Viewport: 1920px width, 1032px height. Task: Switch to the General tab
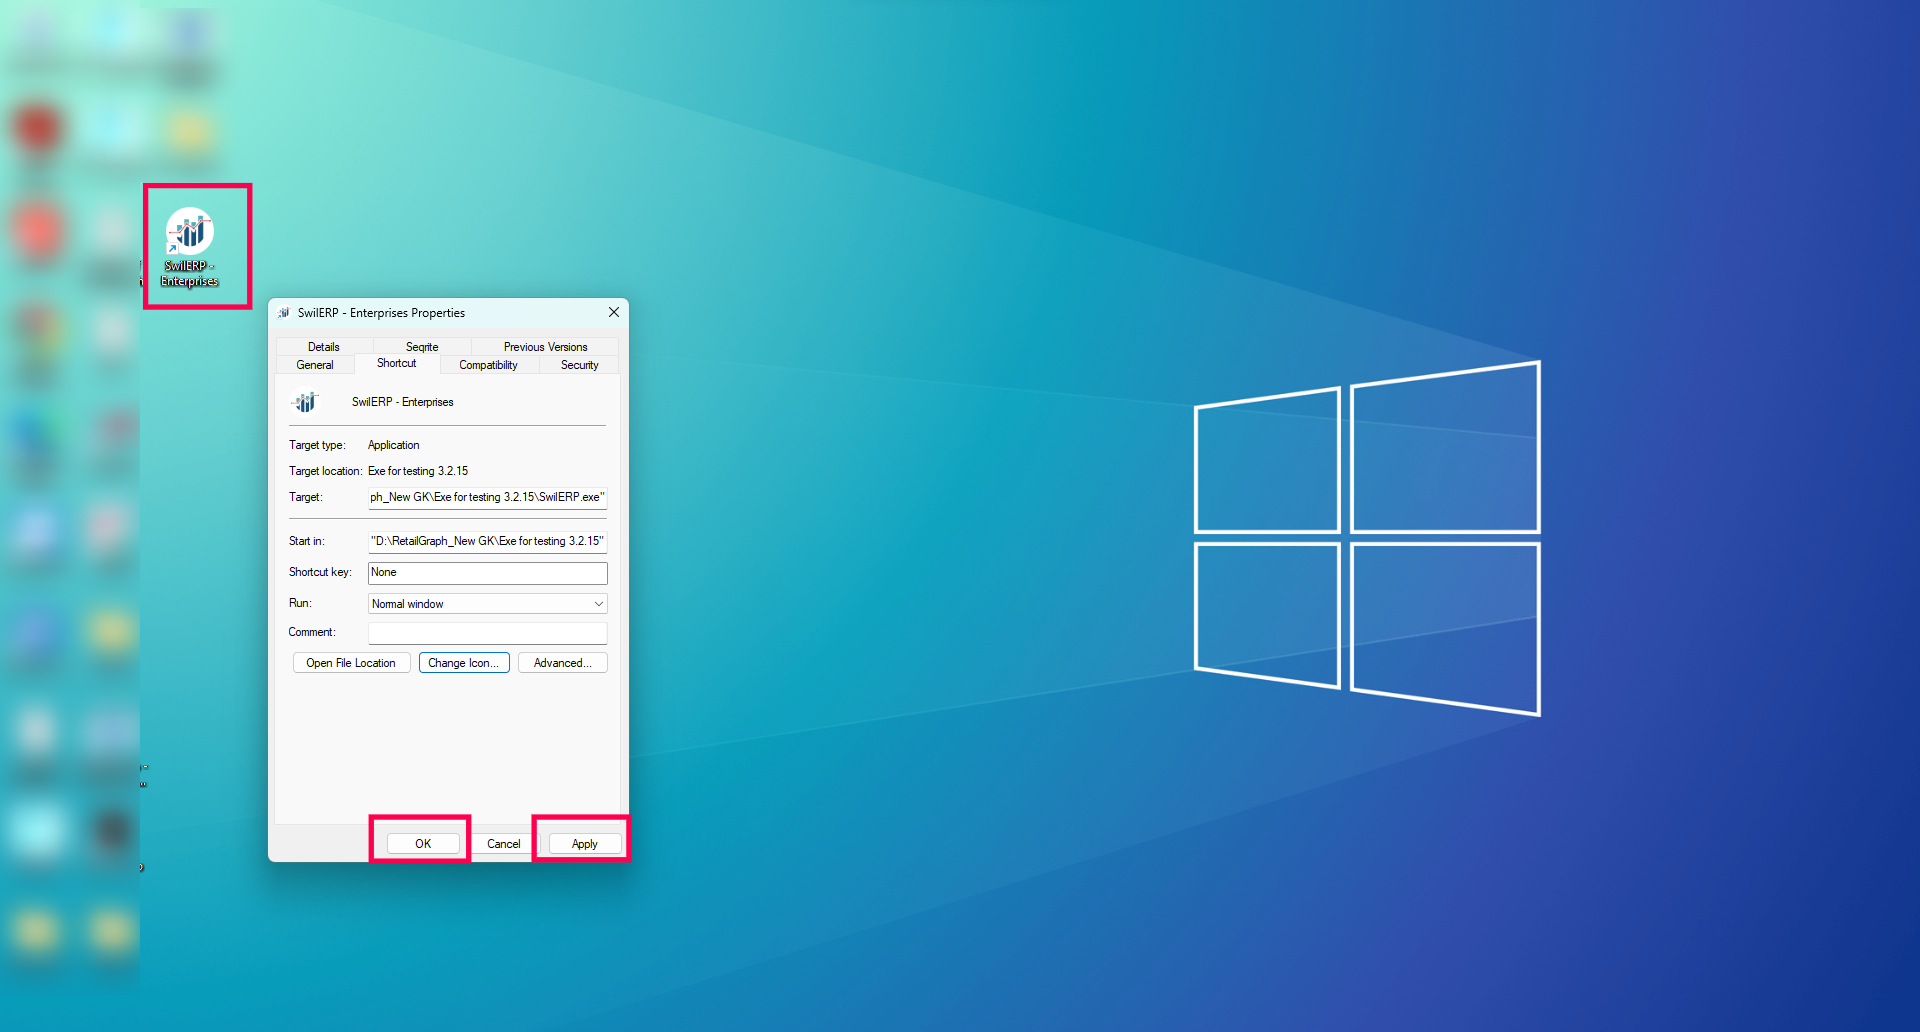pyautogui.click(x=315, y=365)
